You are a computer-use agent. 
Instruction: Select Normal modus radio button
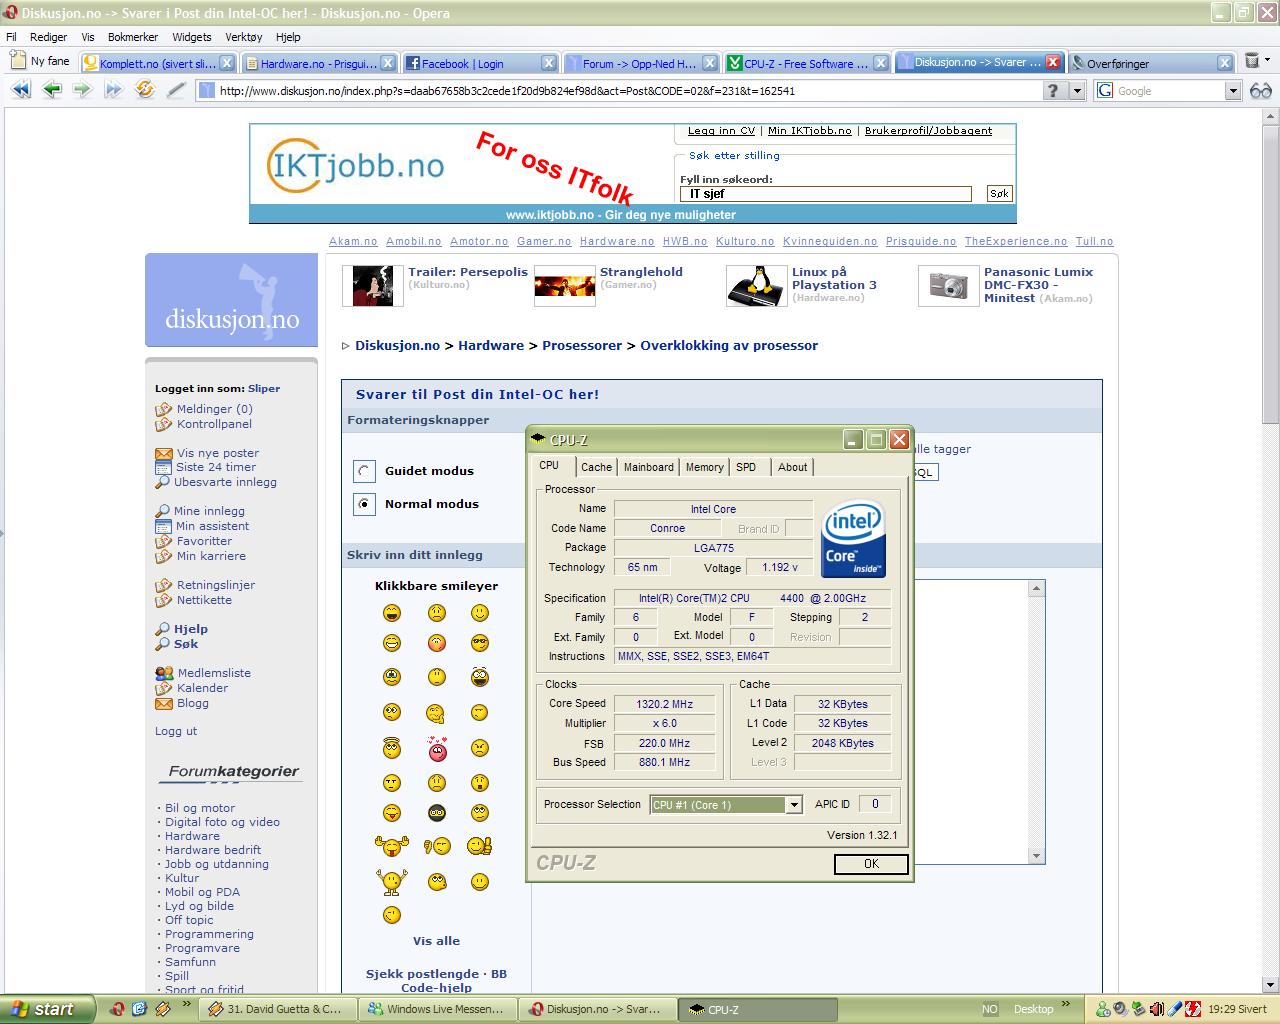pos(364,504)
